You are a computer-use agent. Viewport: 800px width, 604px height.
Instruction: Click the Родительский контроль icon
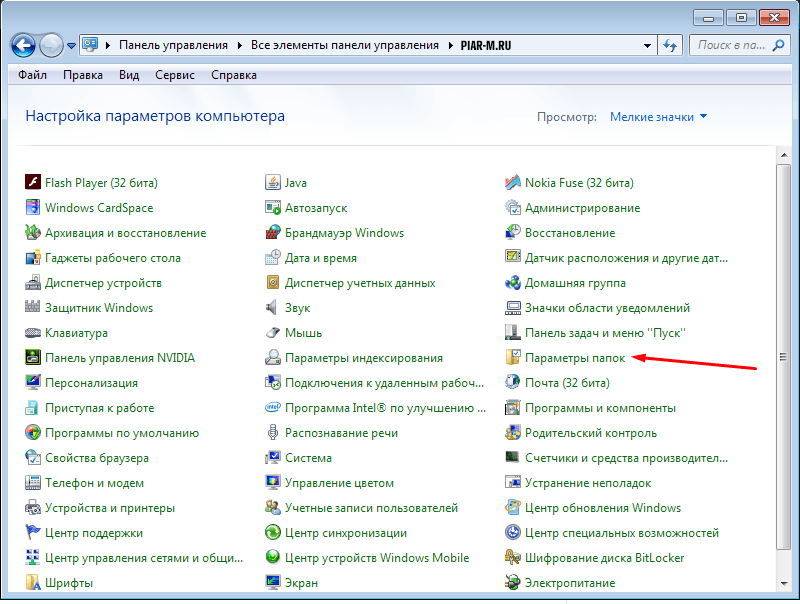513,432
